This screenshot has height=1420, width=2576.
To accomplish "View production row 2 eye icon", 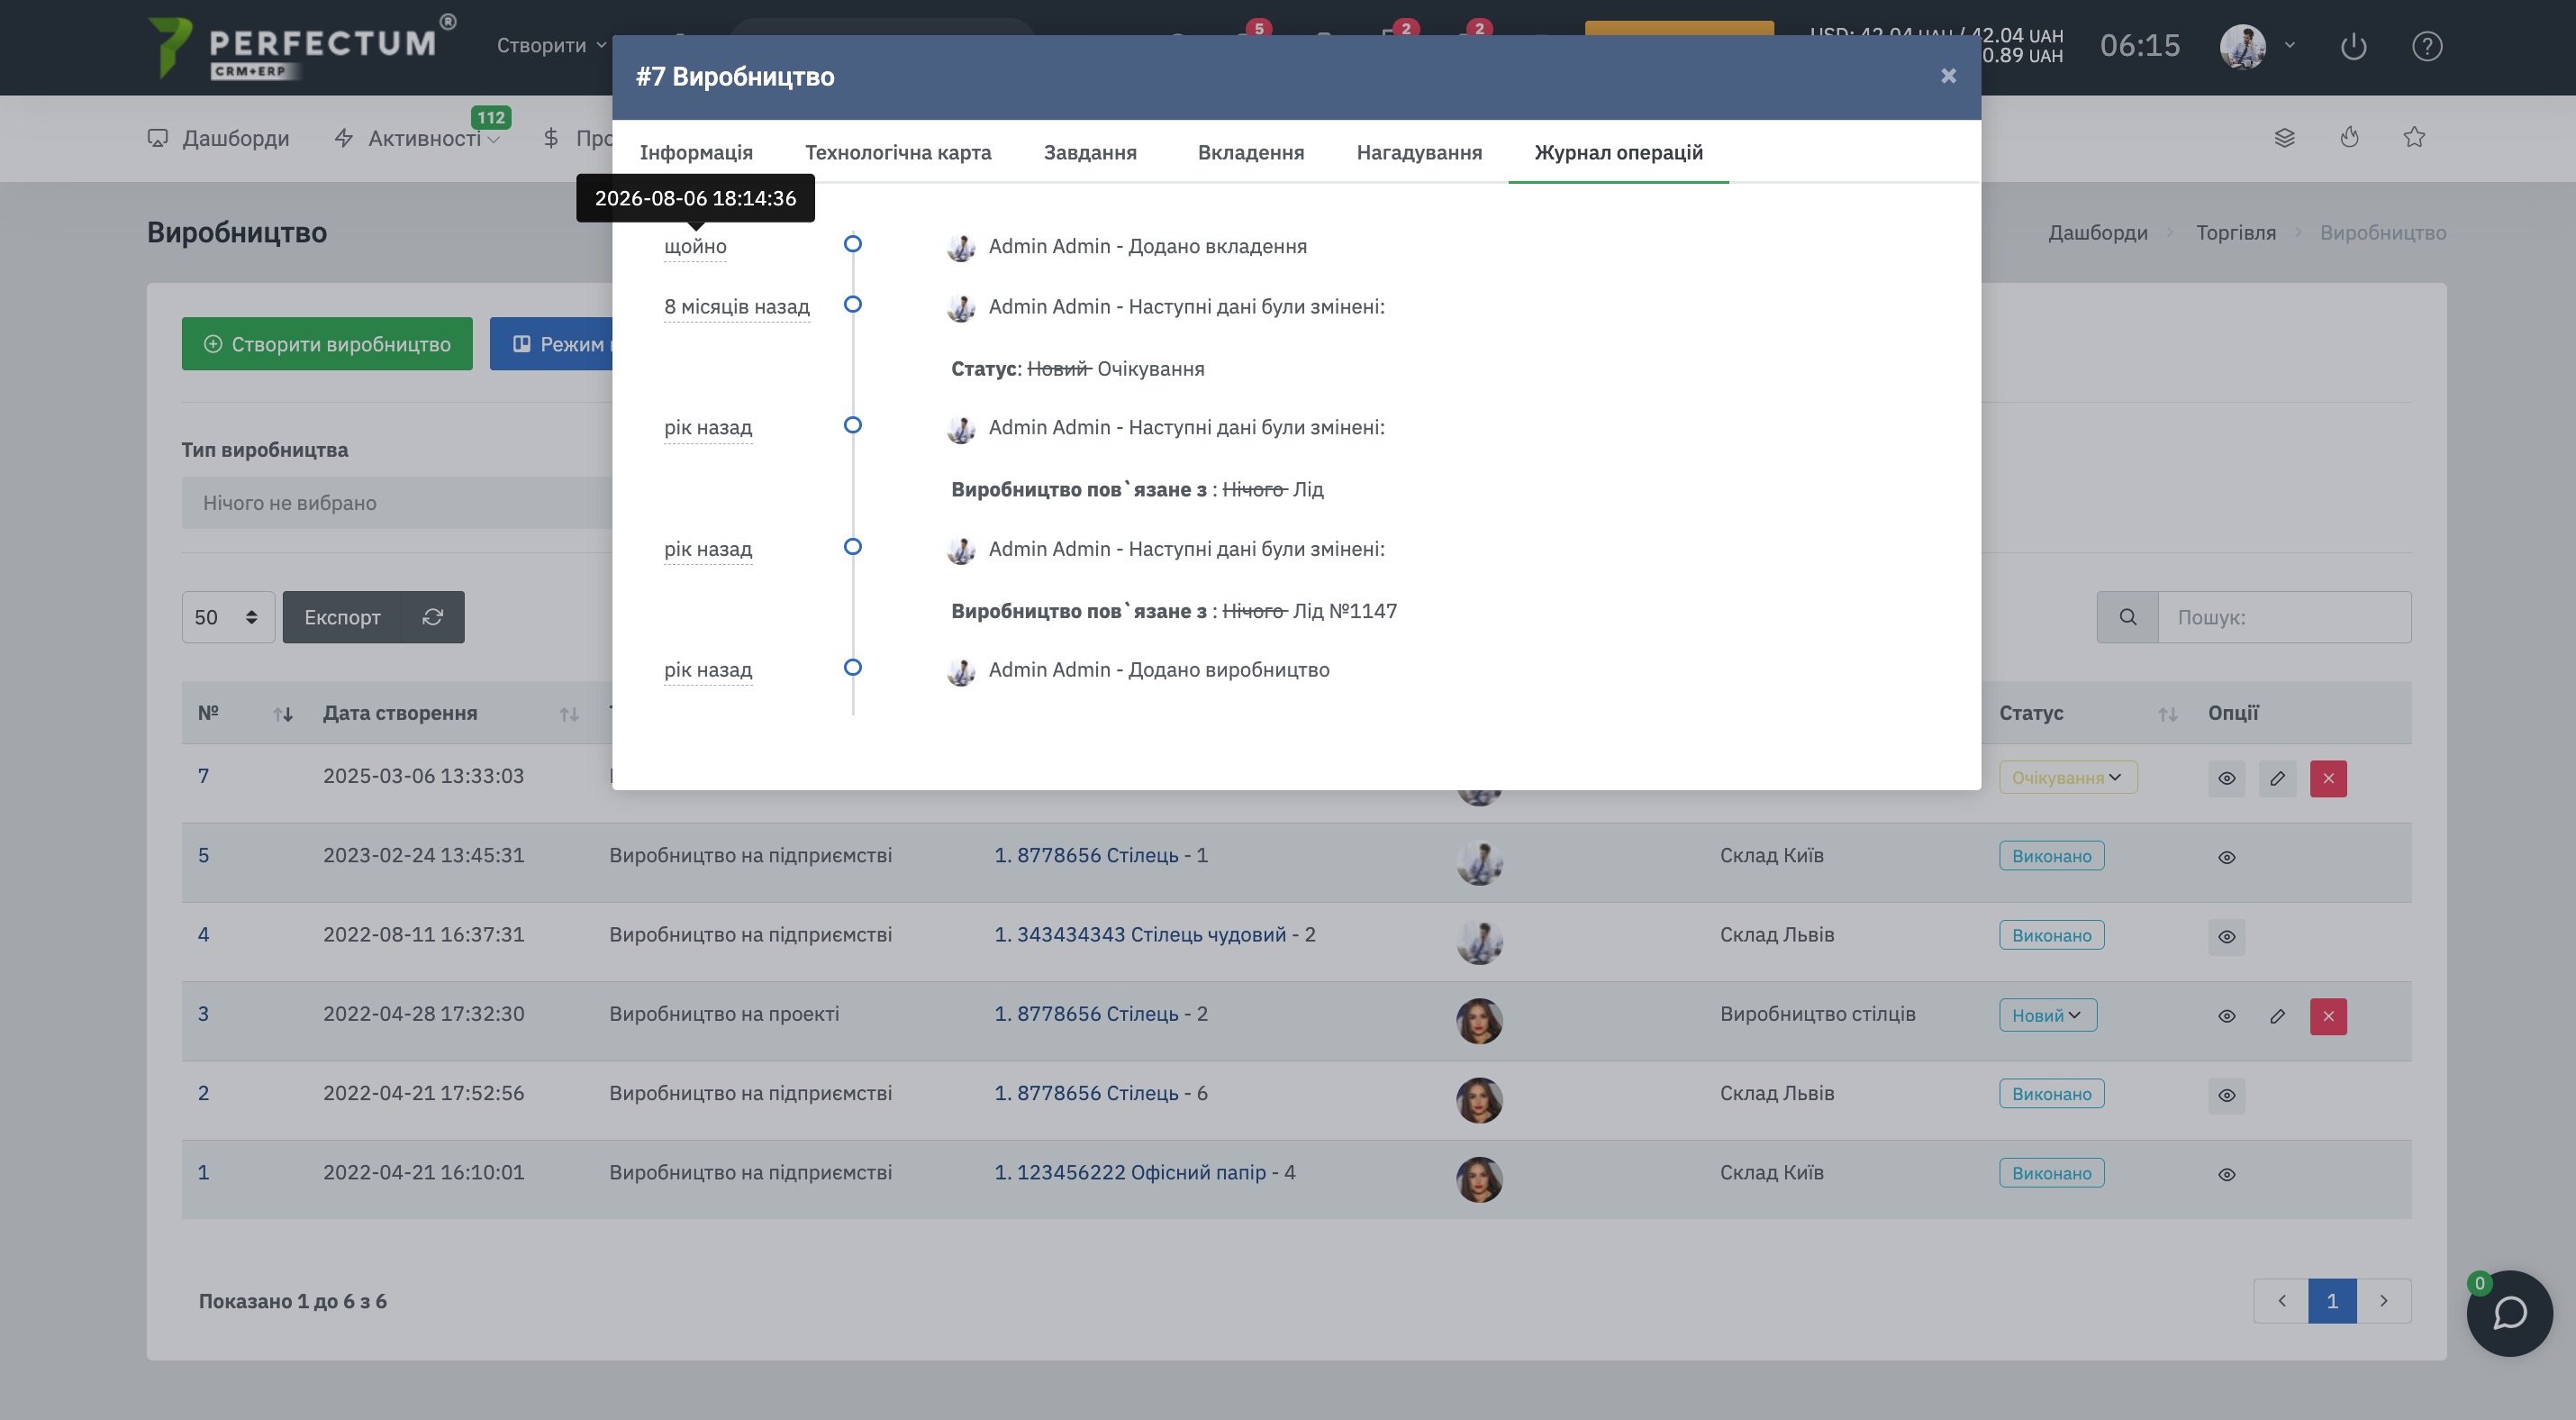I will pyautogui.click(x=2226, y=1095).
